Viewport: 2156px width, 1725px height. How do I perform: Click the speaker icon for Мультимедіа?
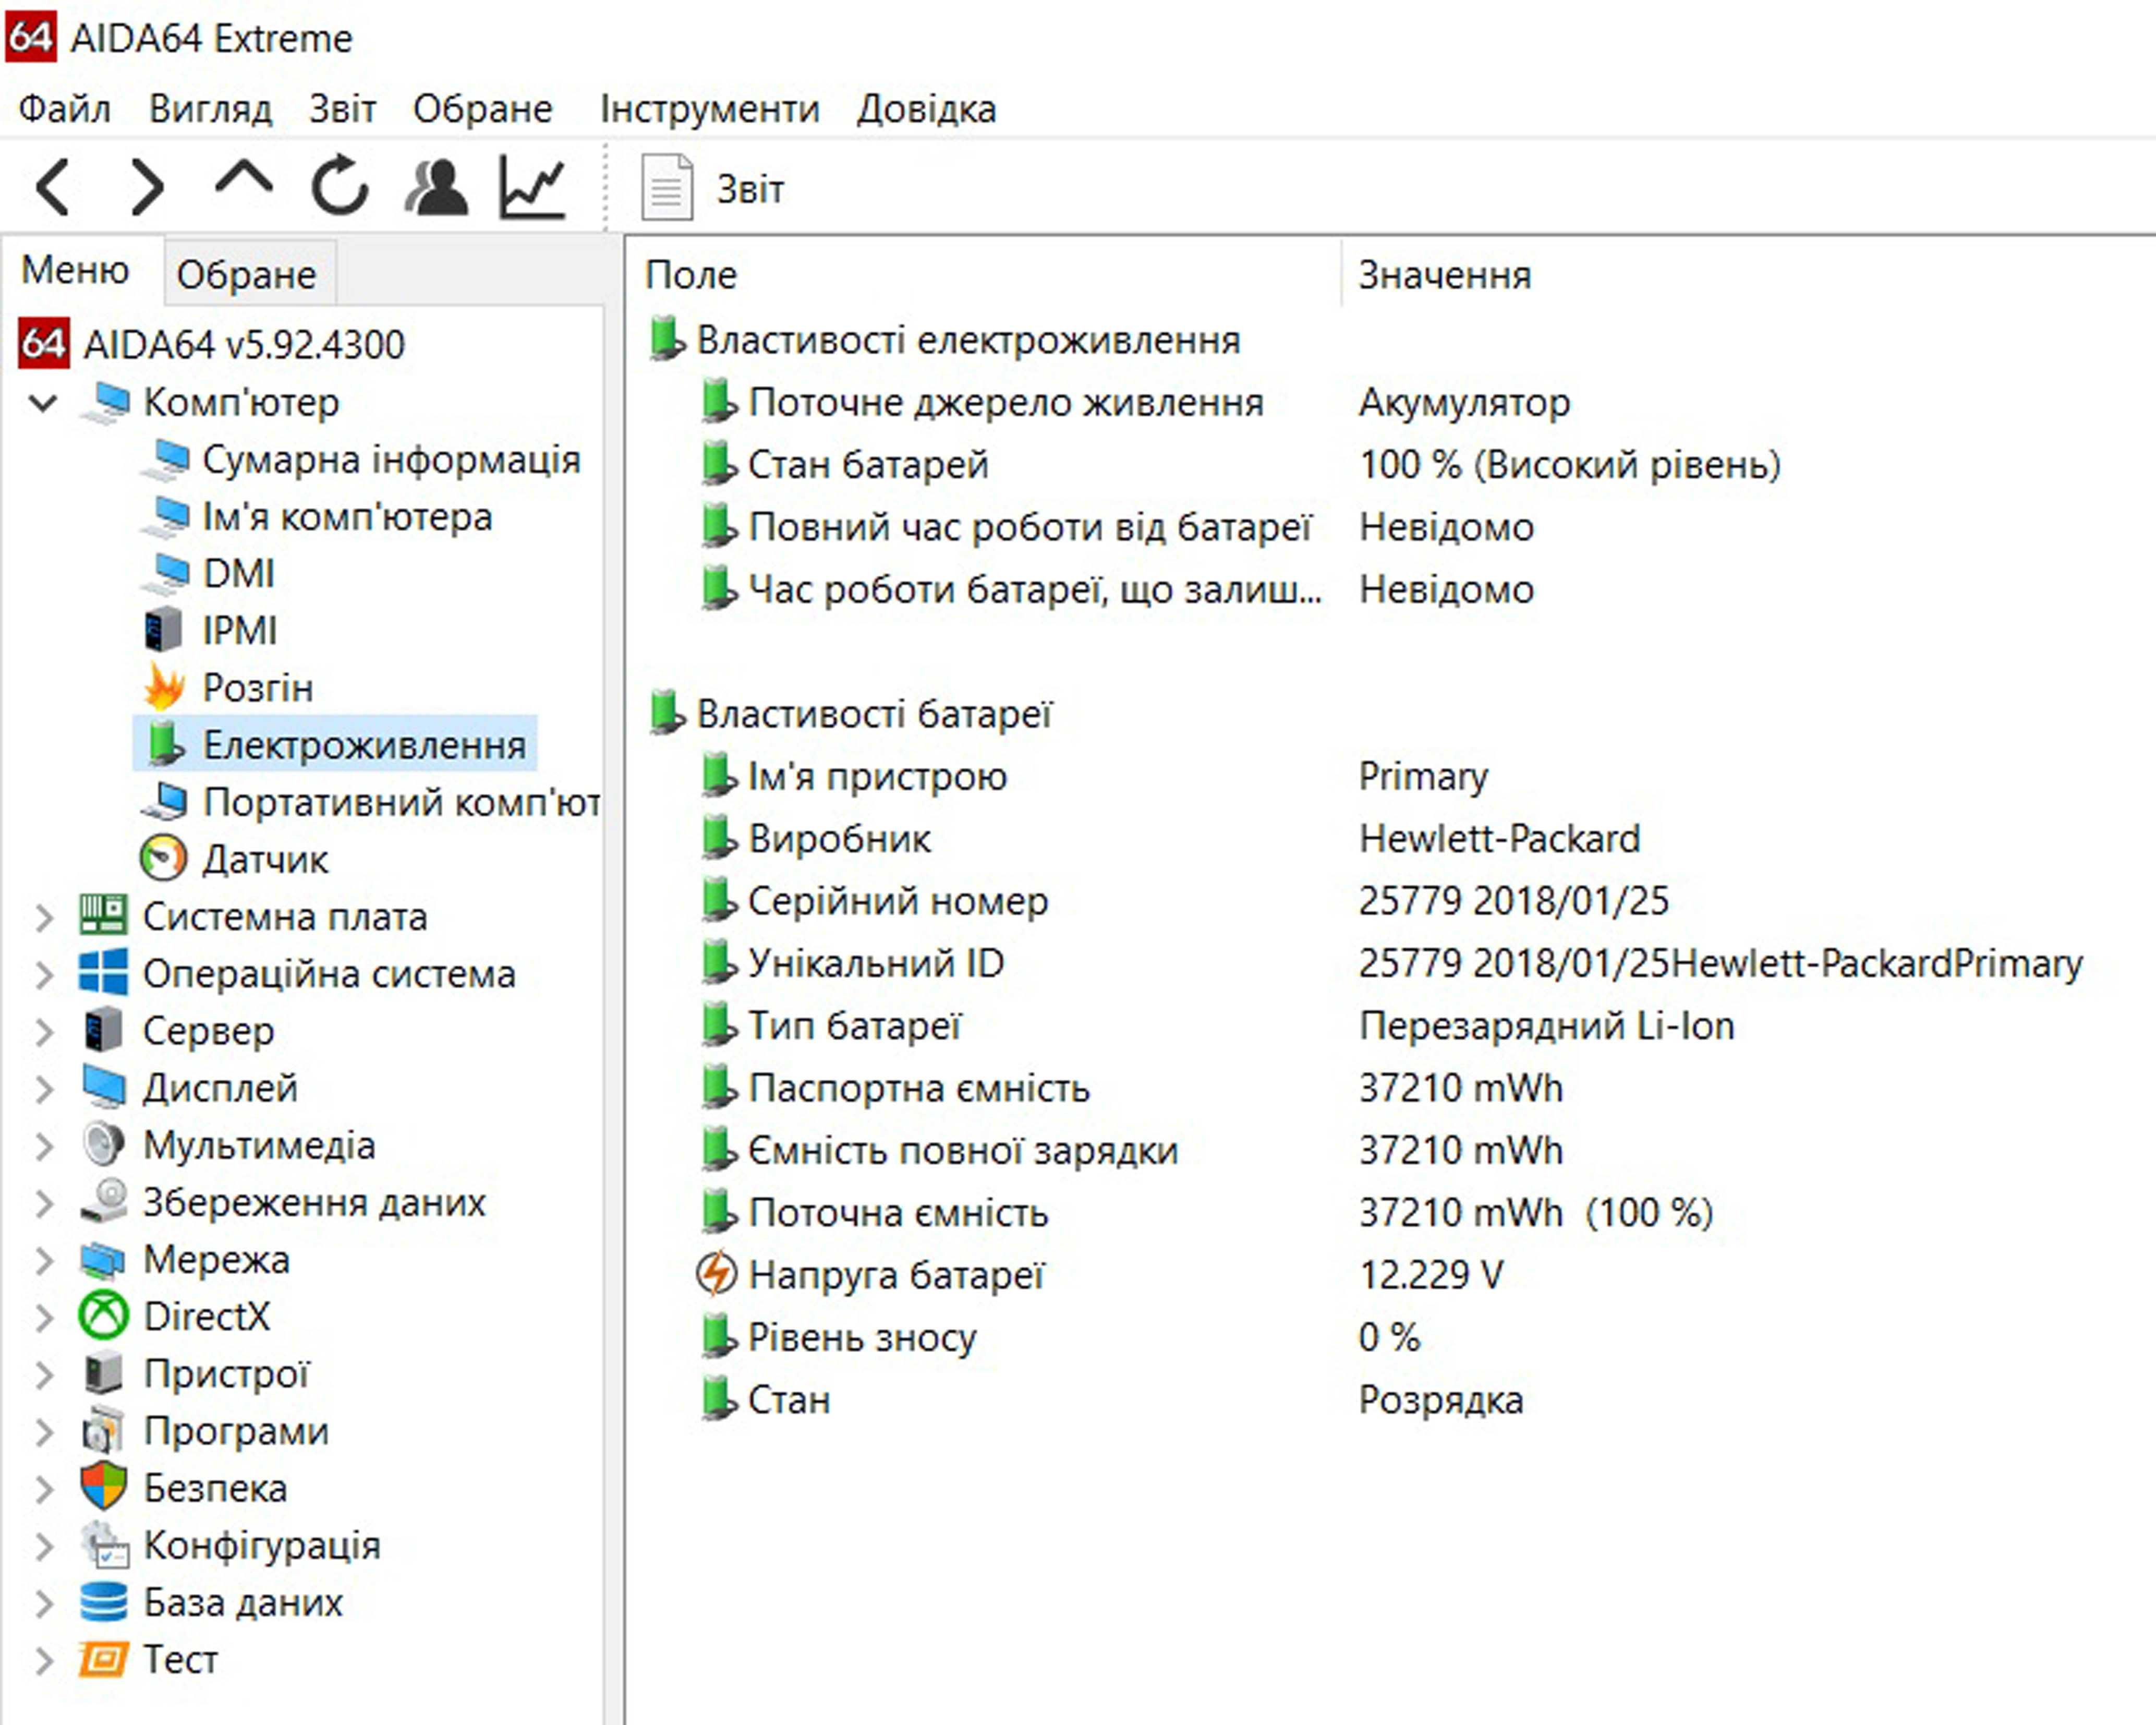point(103,1144)
